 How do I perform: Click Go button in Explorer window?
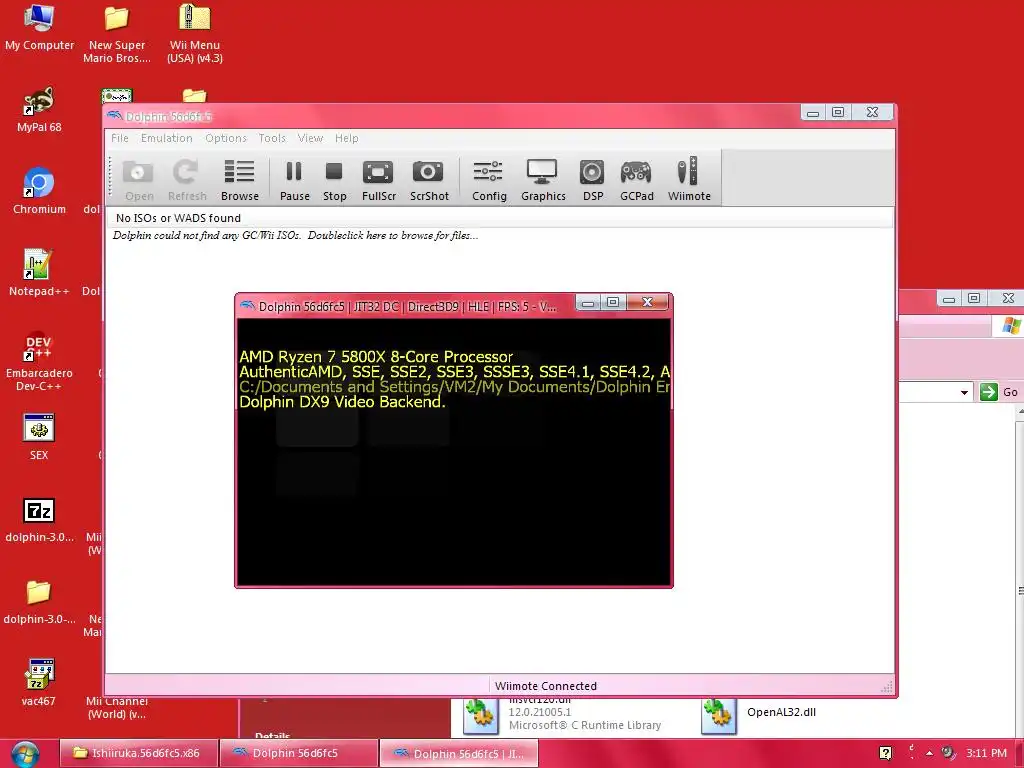click(x=1000, y=392)
